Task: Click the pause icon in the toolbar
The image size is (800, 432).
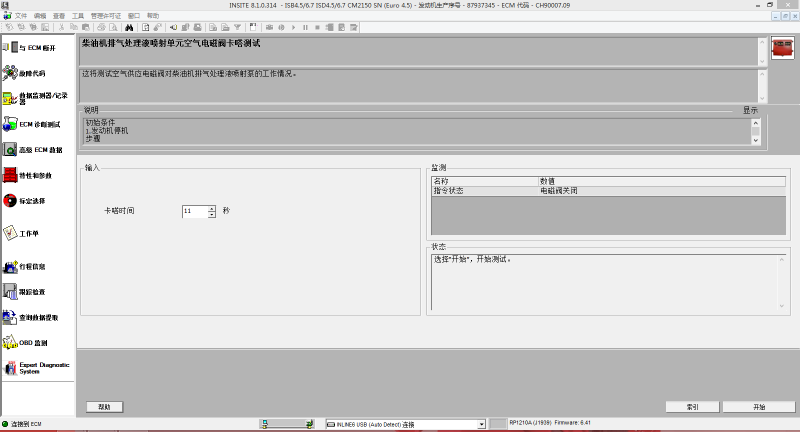Action: (x=305, y=27)
